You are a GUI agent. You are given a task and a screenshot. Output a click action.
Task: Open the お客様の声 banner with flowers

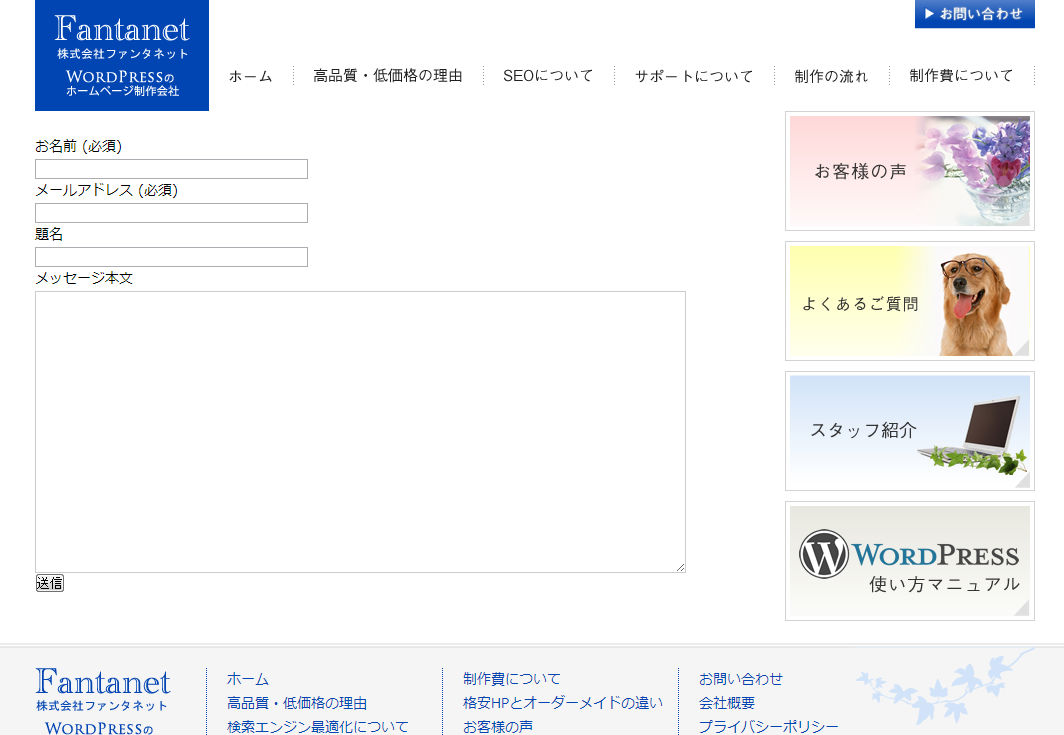pos(909,171)
